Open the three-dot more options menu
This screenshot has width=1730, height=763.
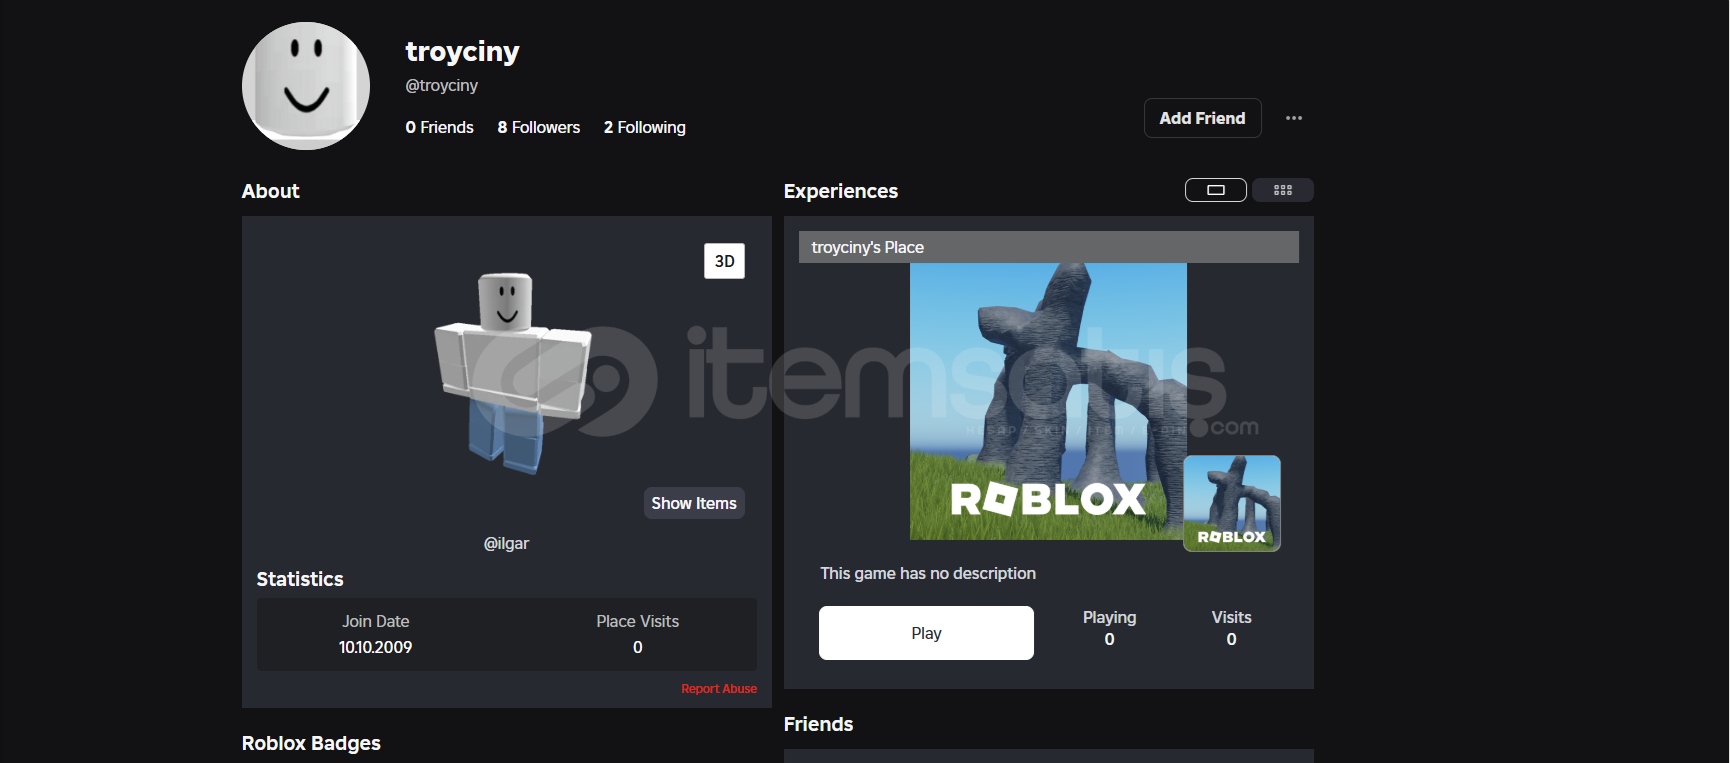pos(1294,118)
